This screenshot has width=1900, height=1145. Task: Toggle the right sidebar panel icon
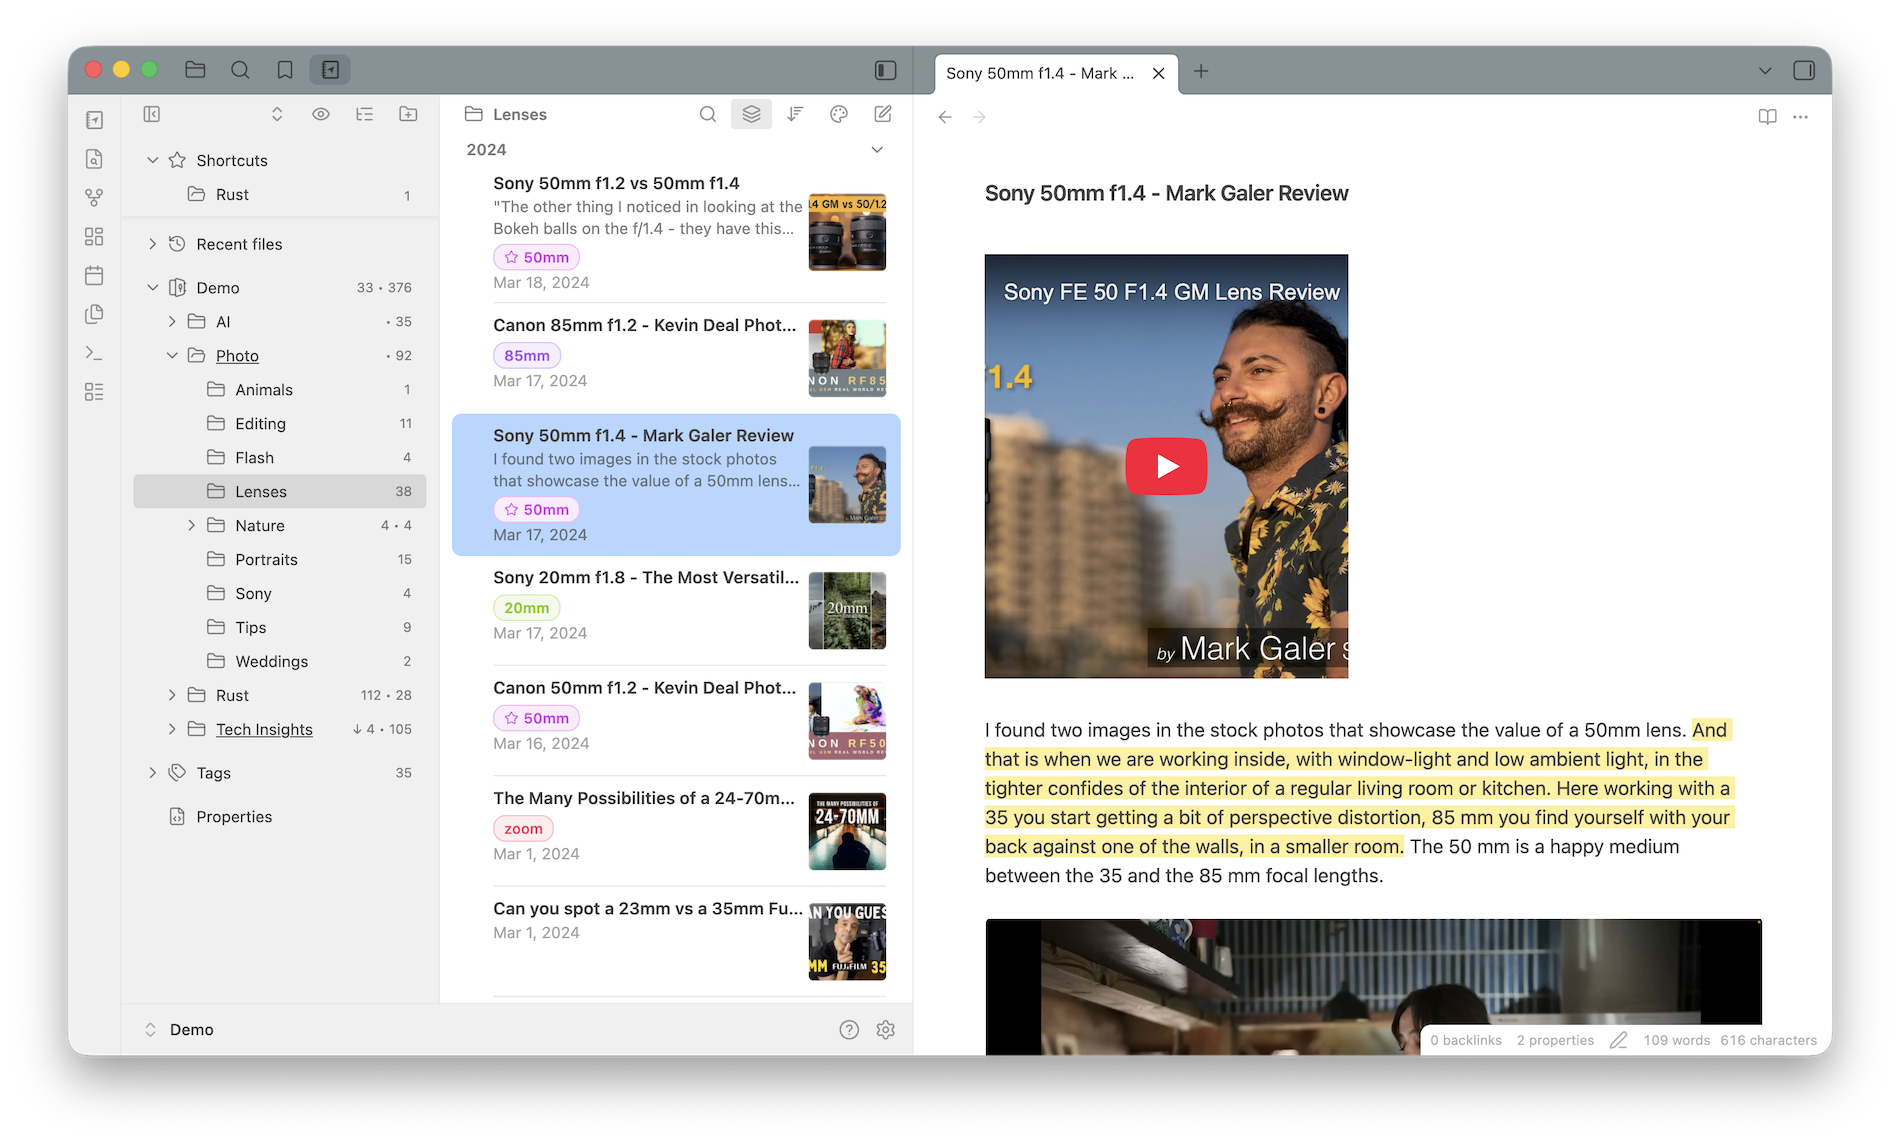1804,71
